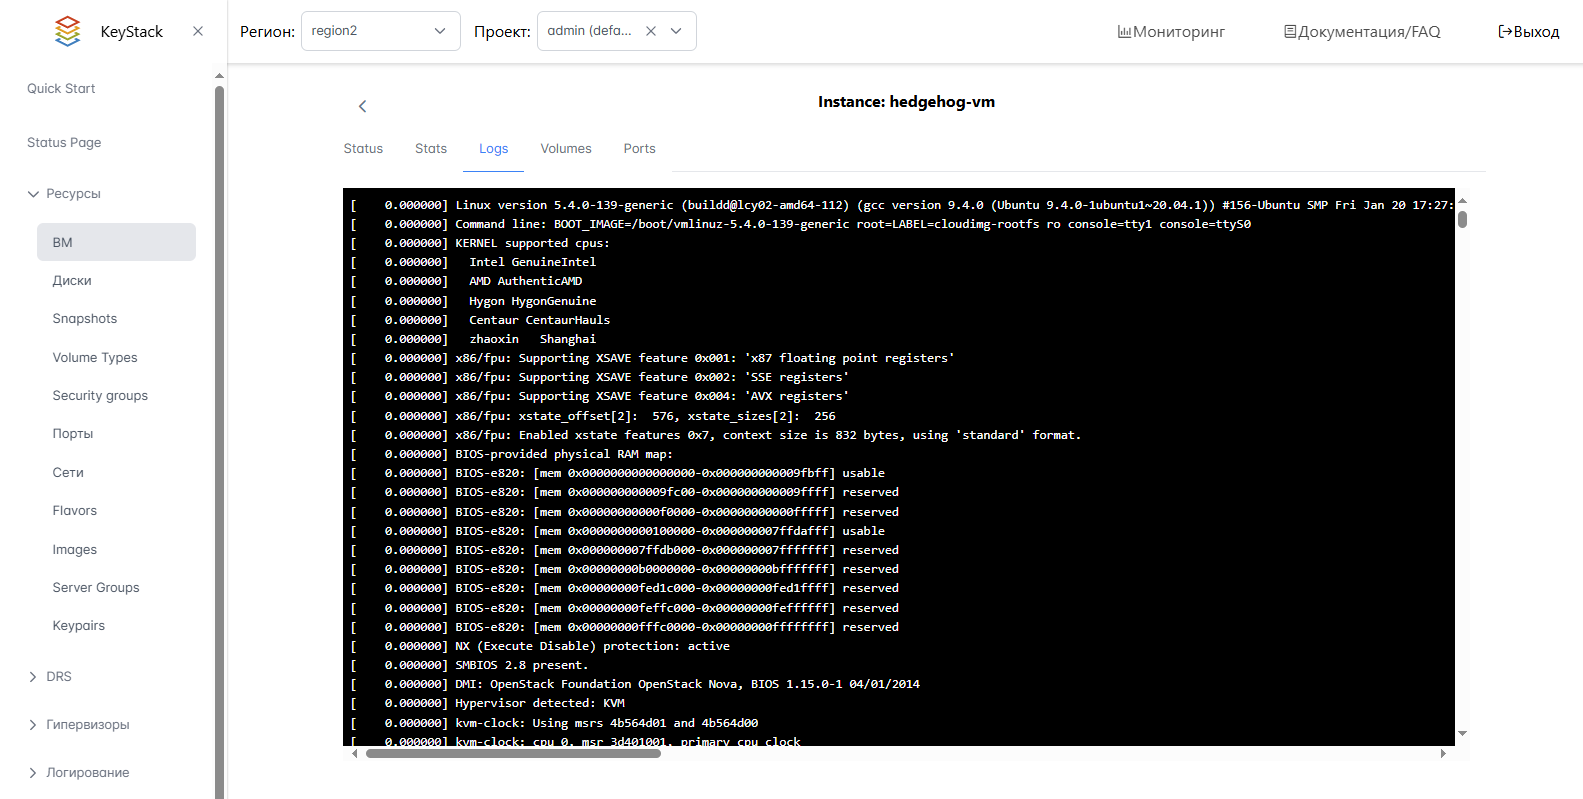Select Security groups in sidebar

pyautogui.click(x=100, y=396)
